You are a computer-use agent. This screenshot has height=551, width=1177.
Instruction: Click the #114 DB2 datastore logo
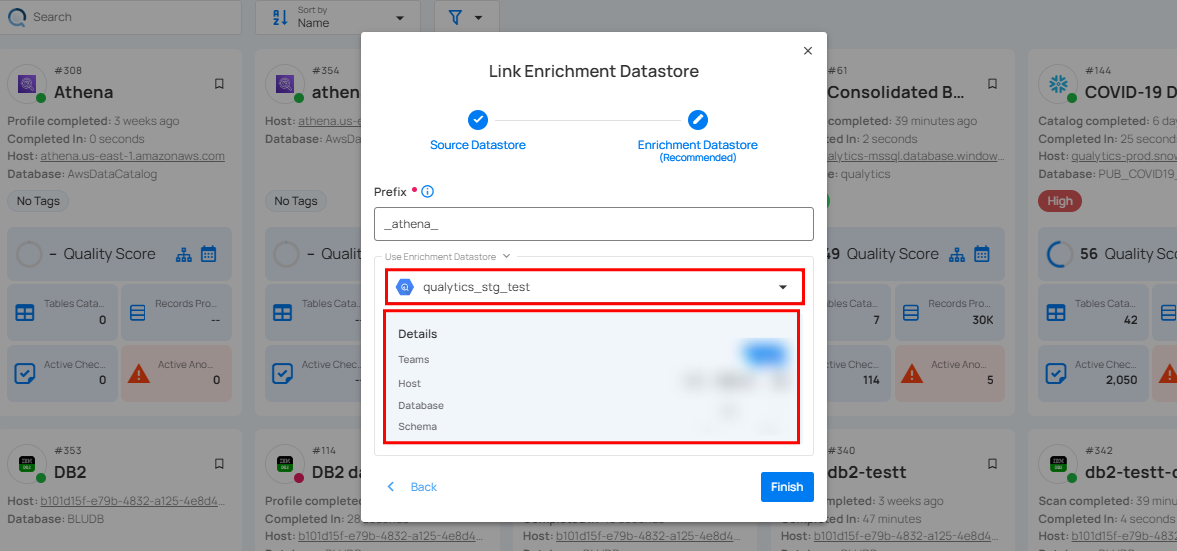[285, 464]
